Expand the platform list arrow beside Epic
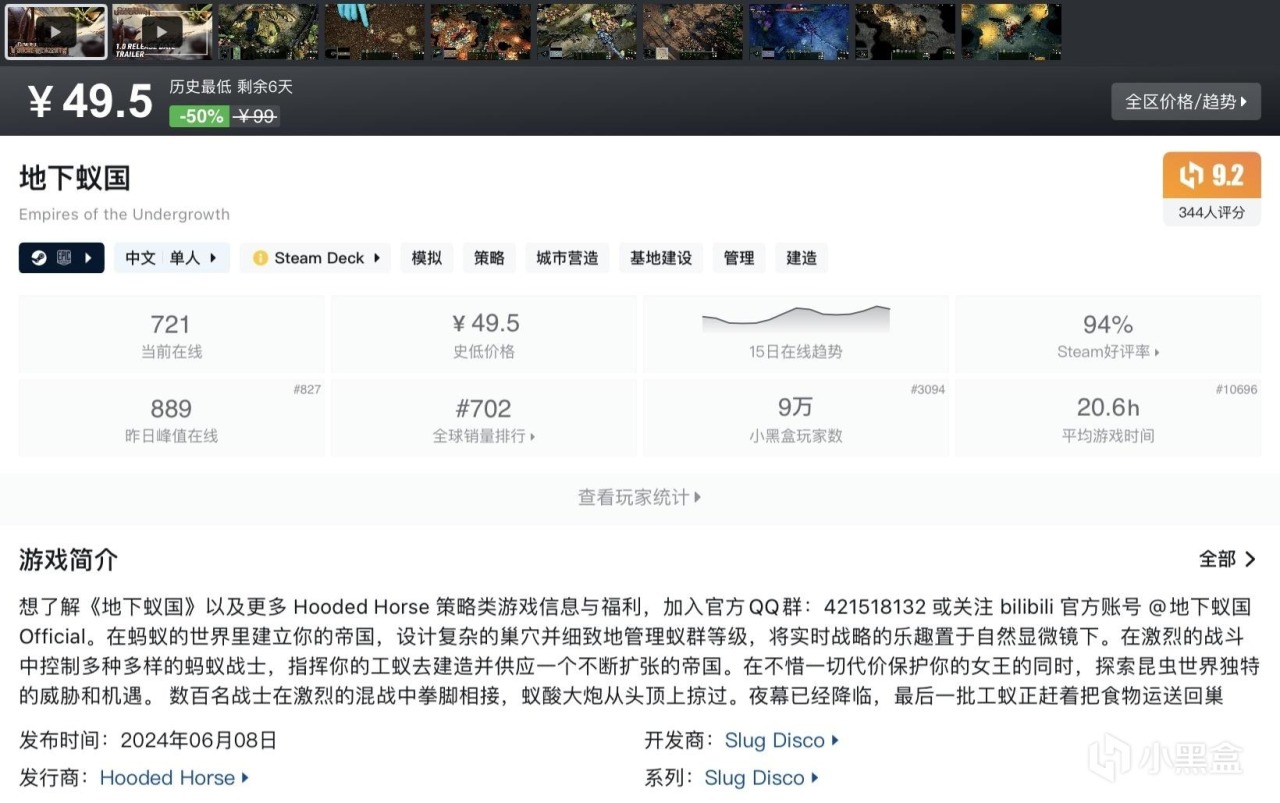The height and width of the screenshot is (803, 1280). pyautogui.click(x=88, y=258)
